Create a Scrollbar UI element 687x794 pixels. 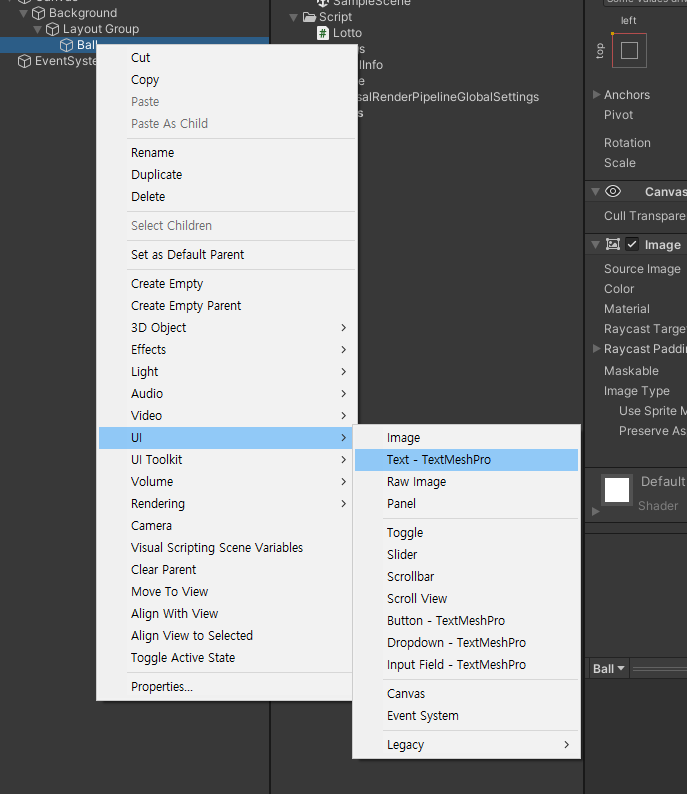tap(466, 577)
